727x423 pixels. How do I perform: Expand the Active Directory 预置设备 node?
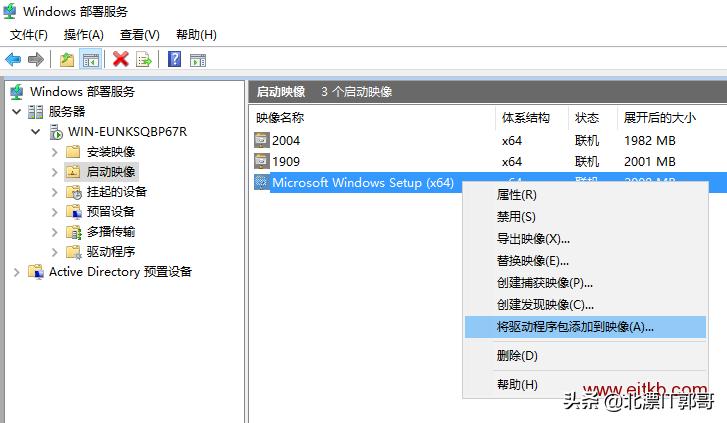point(17,272)
